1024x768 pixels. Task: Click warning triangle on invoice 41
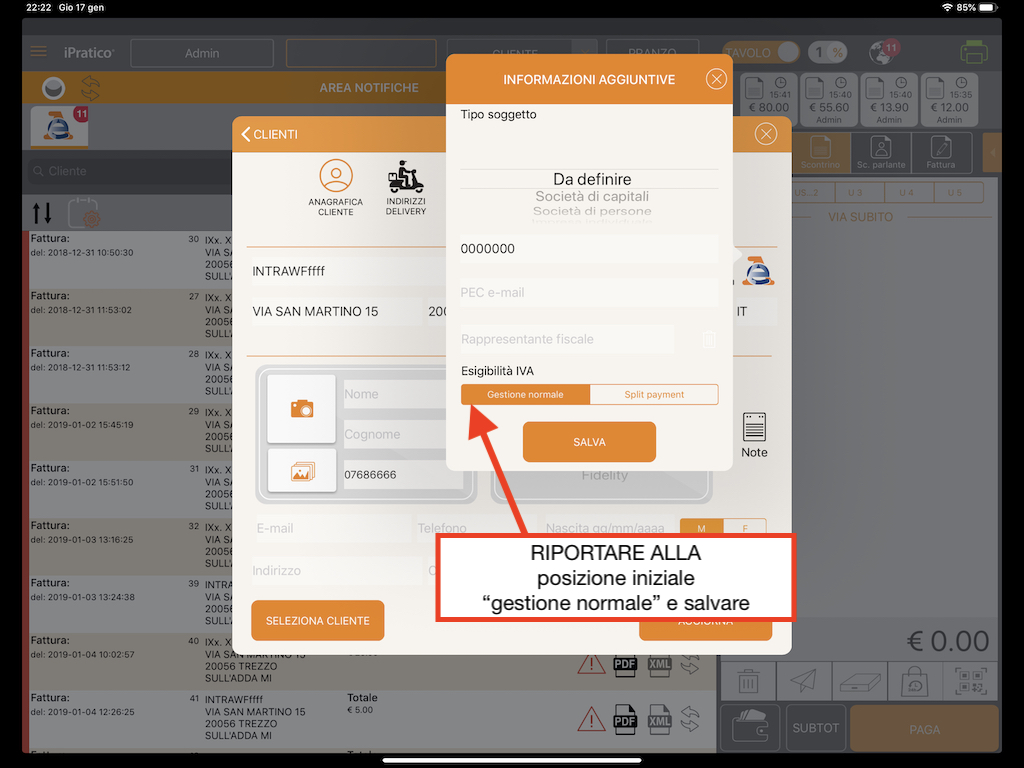point(591,720)
